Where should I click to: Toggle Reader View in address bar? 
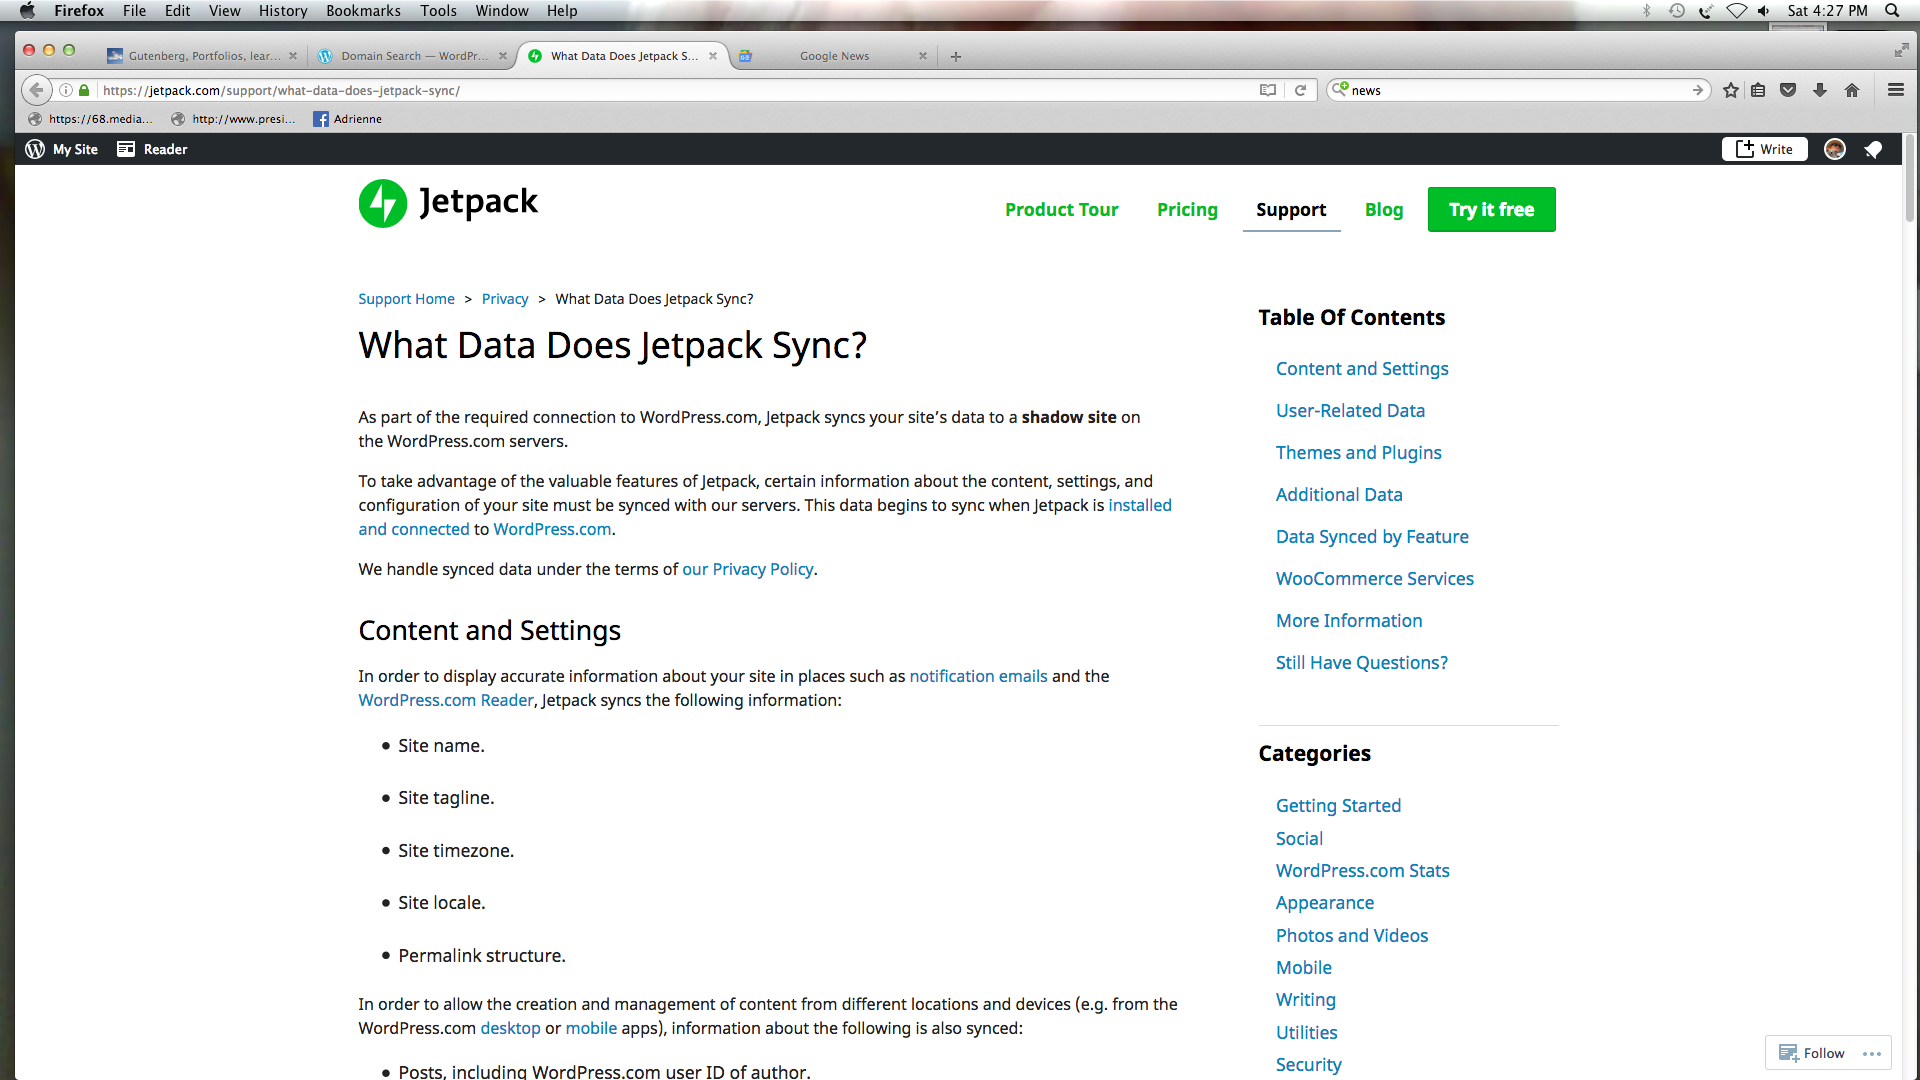tap(1268, 90)
